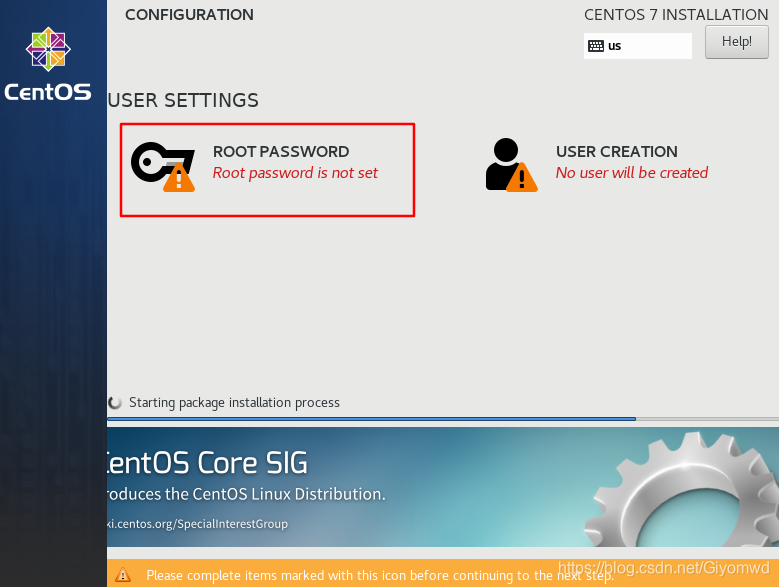Click 'No user will be created' text
This screenshot has height=587, width=779.
tap(631, 173)
